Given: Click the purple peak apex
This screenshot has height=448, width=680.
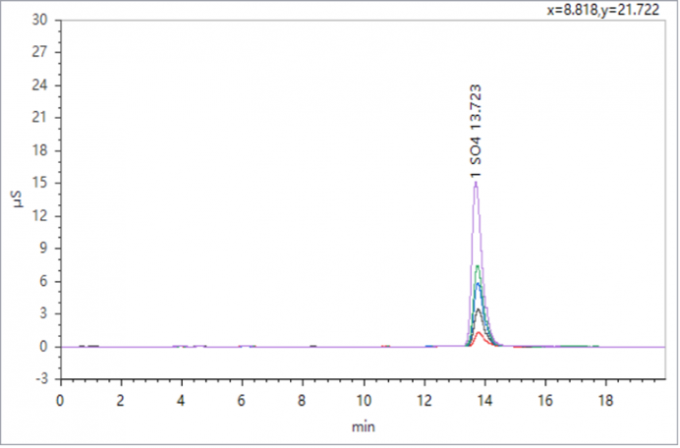Looking at the screenshot, I should click(476, 183).
